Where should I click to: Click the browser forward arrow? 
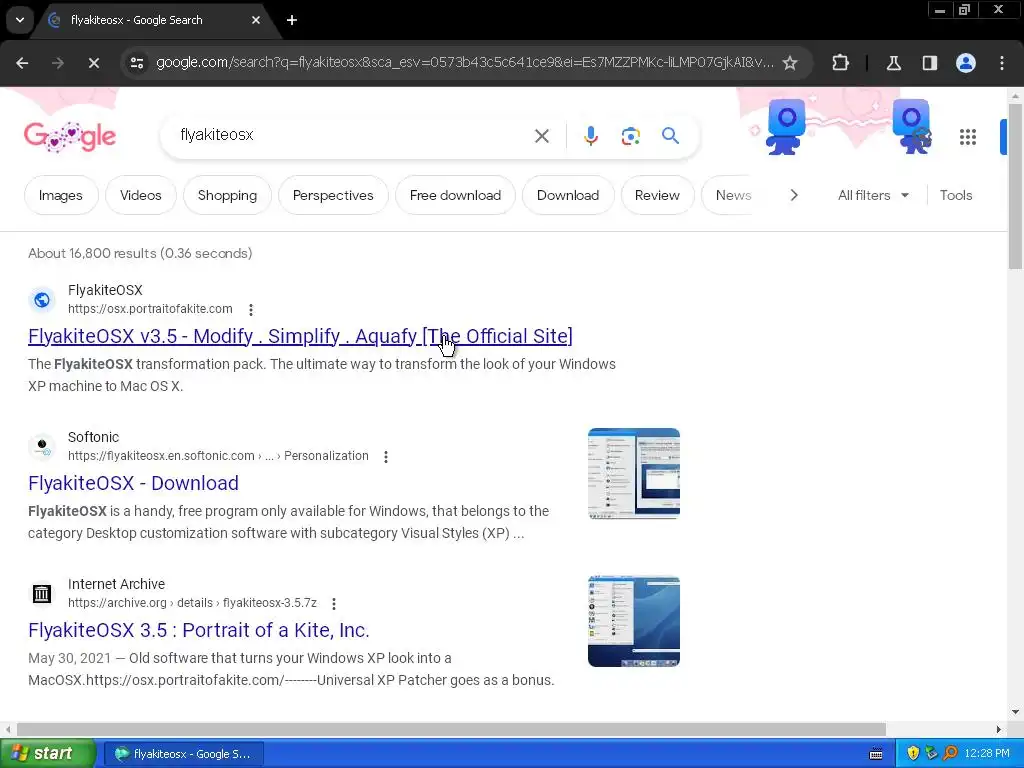pyautogui.click(x=58, y=63)
